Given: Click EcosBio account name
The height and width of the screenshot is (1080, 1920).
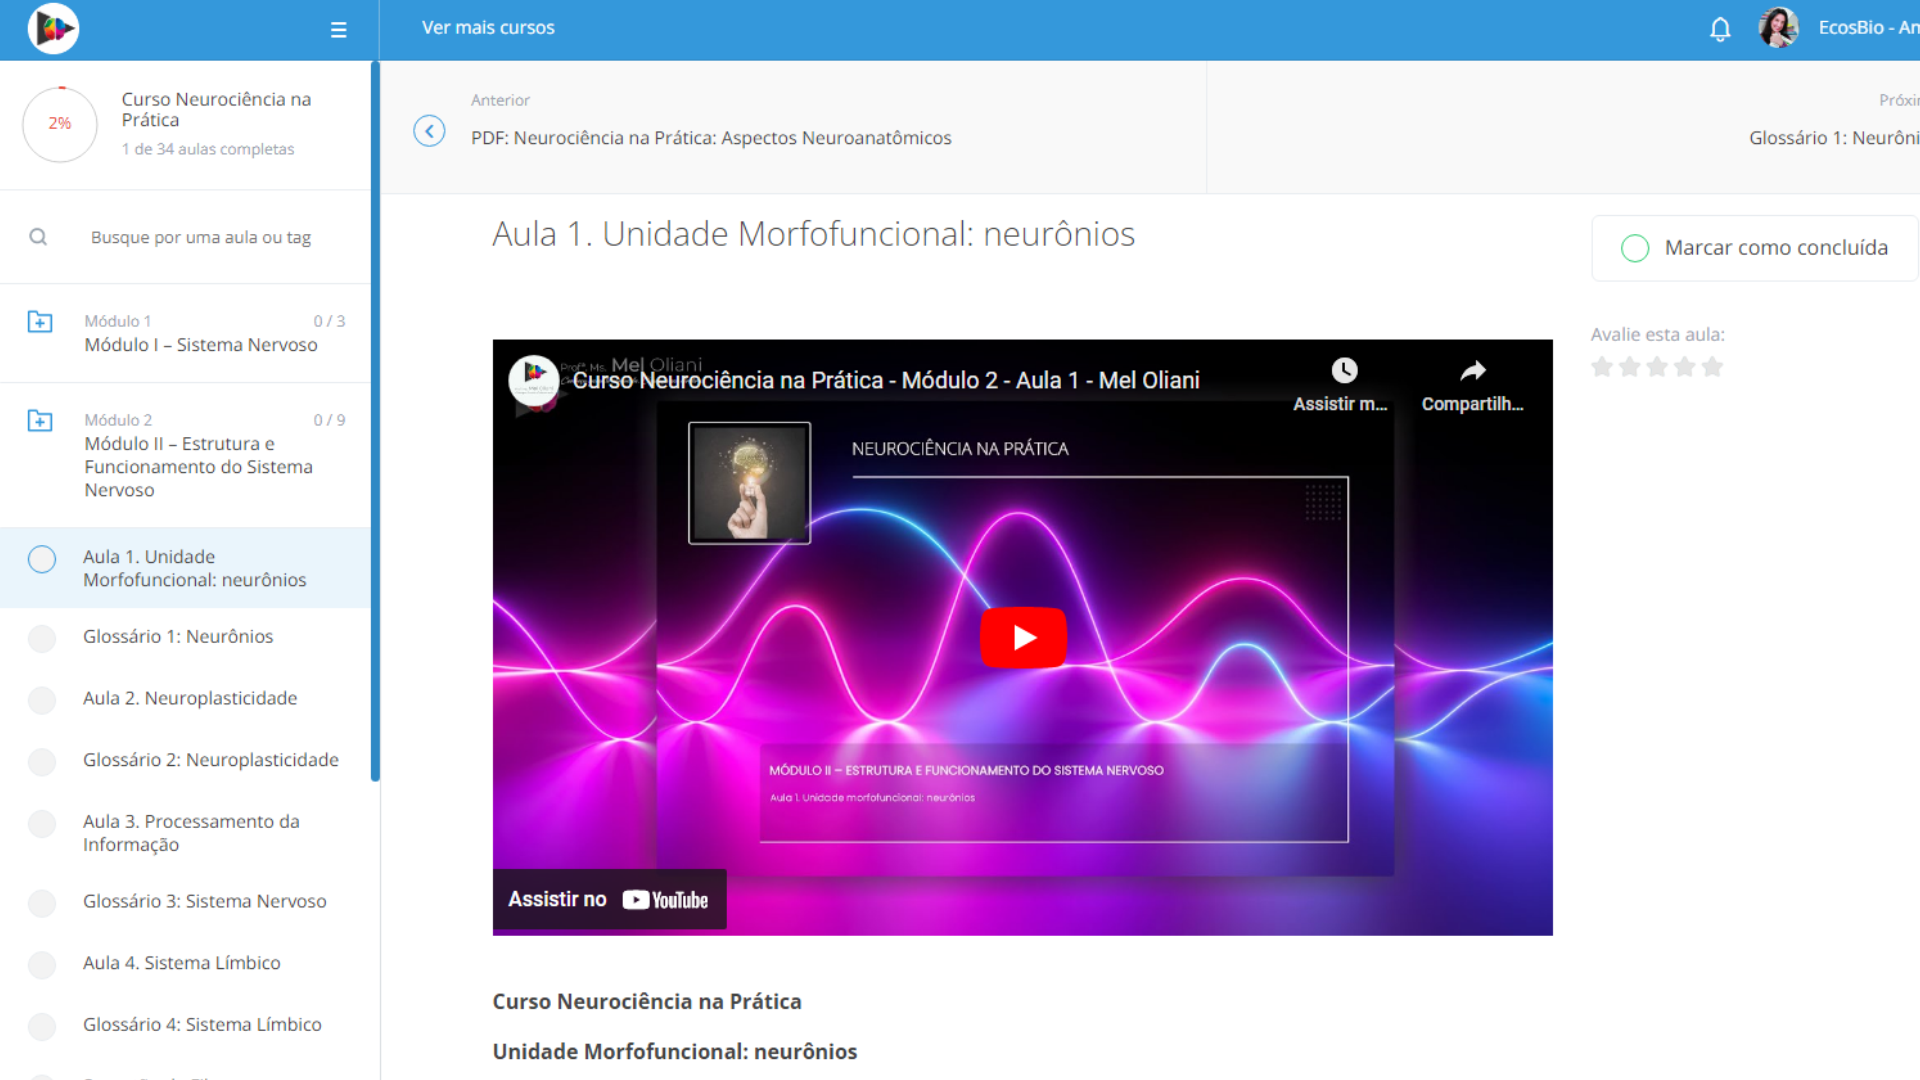Looking at the screenshot, I should [1868, 28].
